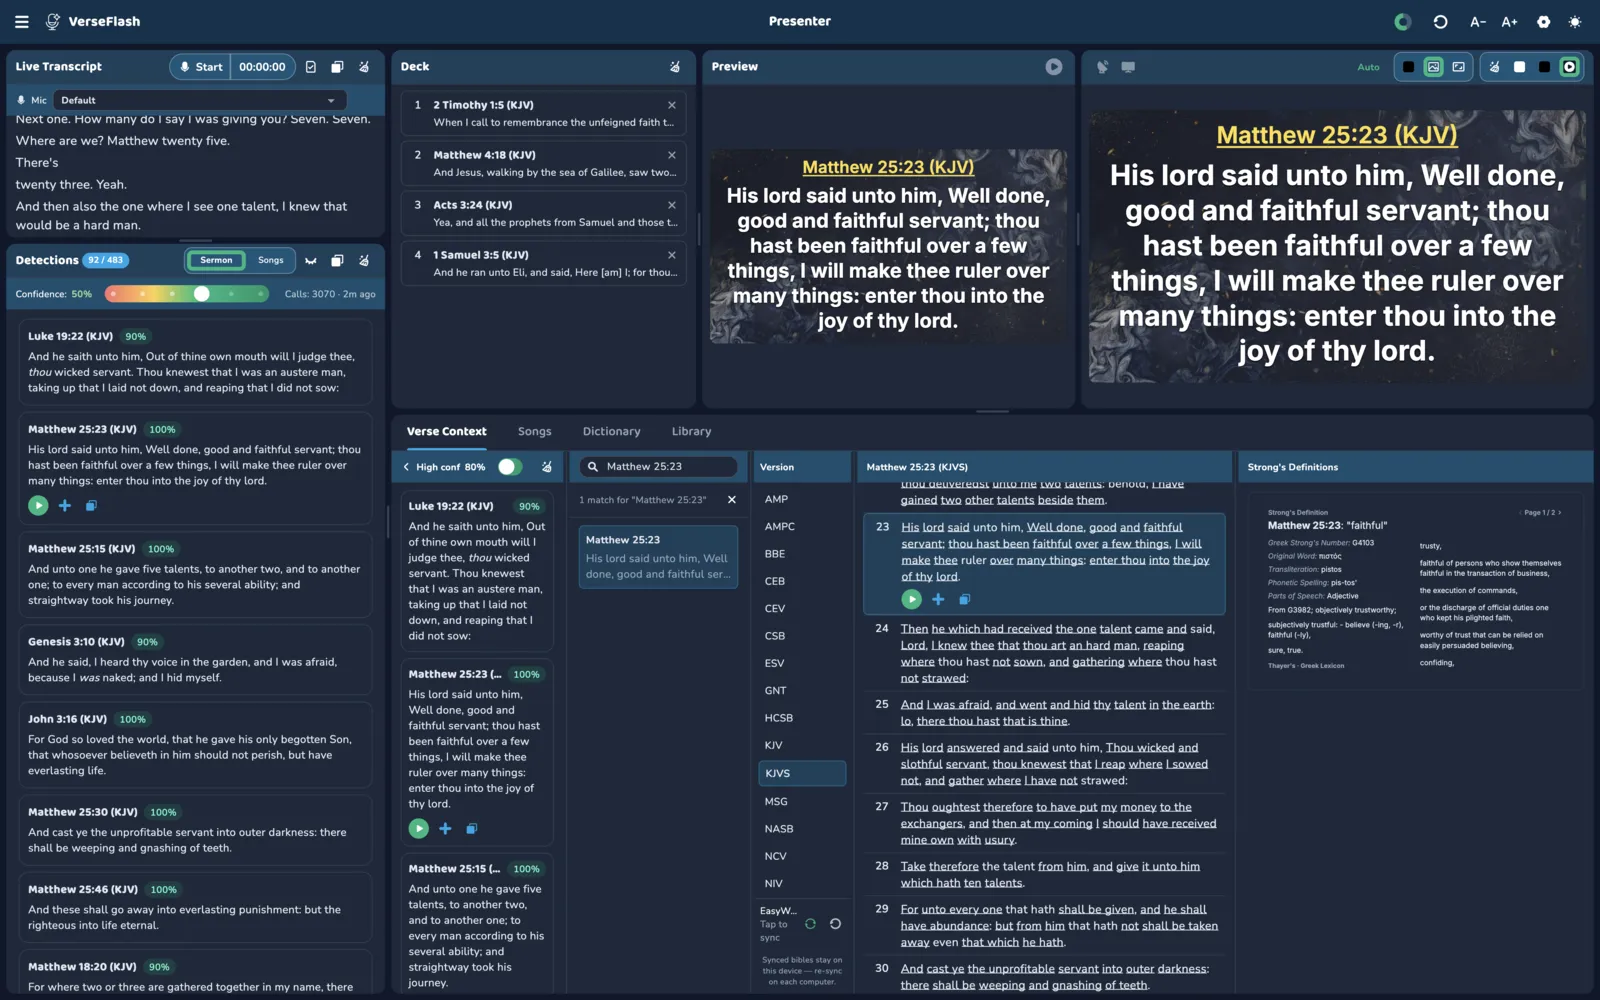The image size is (1600, 1000).
Task: Play verse 23 in KJVS reader
Action: (911, 599)
